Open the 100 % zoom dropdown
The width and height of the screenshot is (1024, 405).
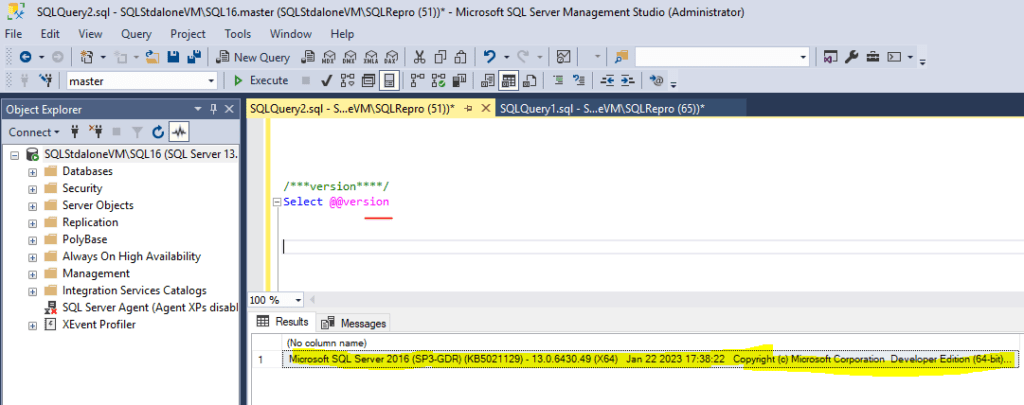299,300
